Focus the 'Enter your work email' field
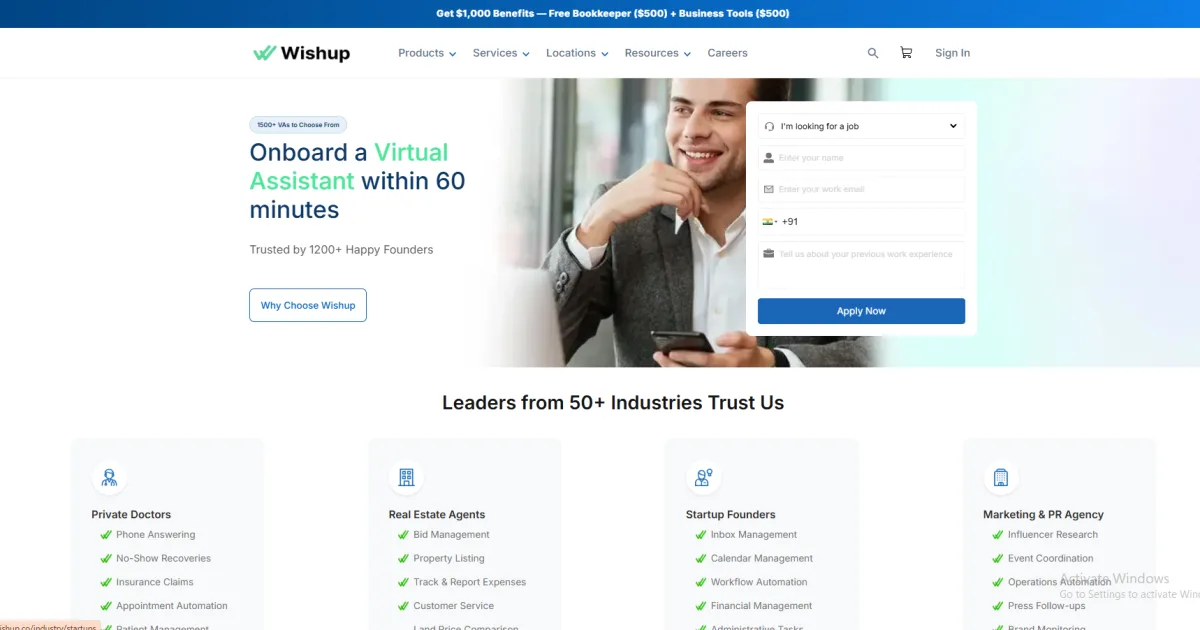 [861, 189]
